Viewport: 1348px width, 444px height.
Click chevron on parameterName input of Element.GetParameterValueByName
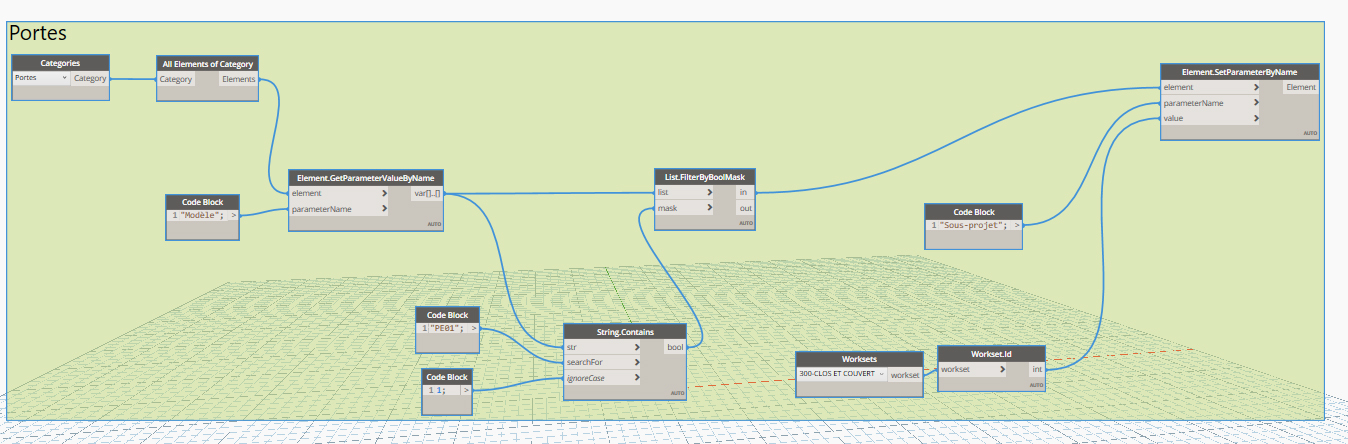click(x=384, y=209)
